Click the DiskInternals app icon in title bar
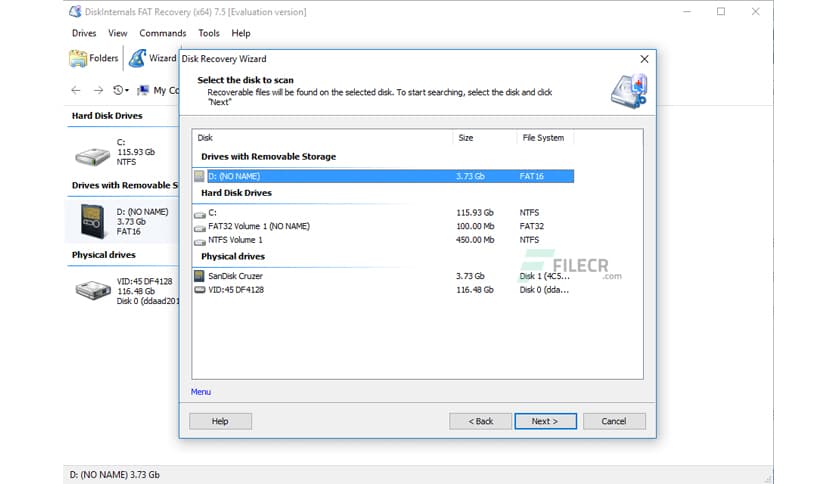The width and height of the screenshot is (836, 484). tap(75, 11)
